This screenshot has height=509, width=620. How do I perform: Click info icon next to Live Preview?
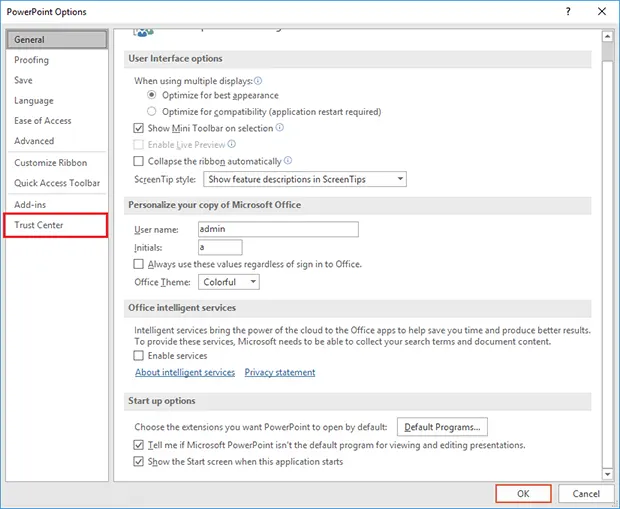coord(232,144)
